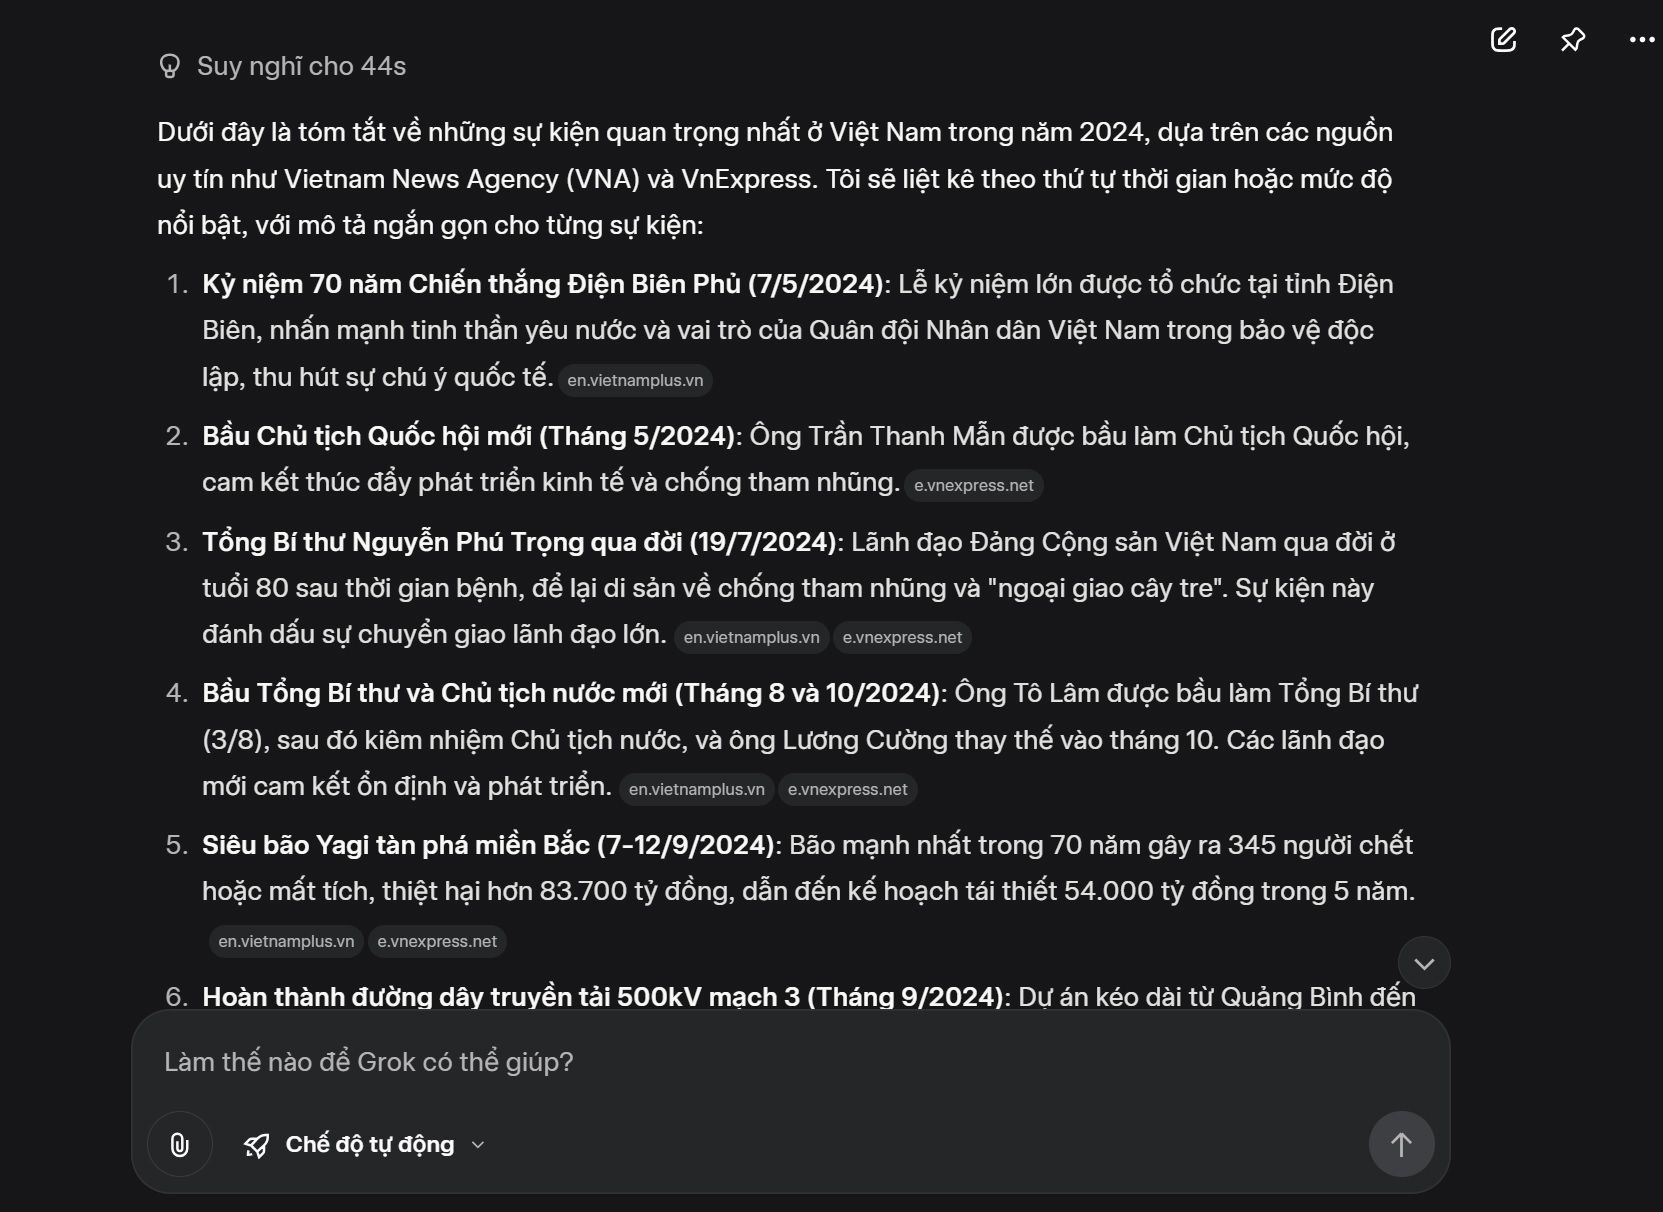The image size is (1663, 1212).
Task: Open en.vietnamplus.vn source for Tô Lâm item
Action: click(x=696, y=790)
